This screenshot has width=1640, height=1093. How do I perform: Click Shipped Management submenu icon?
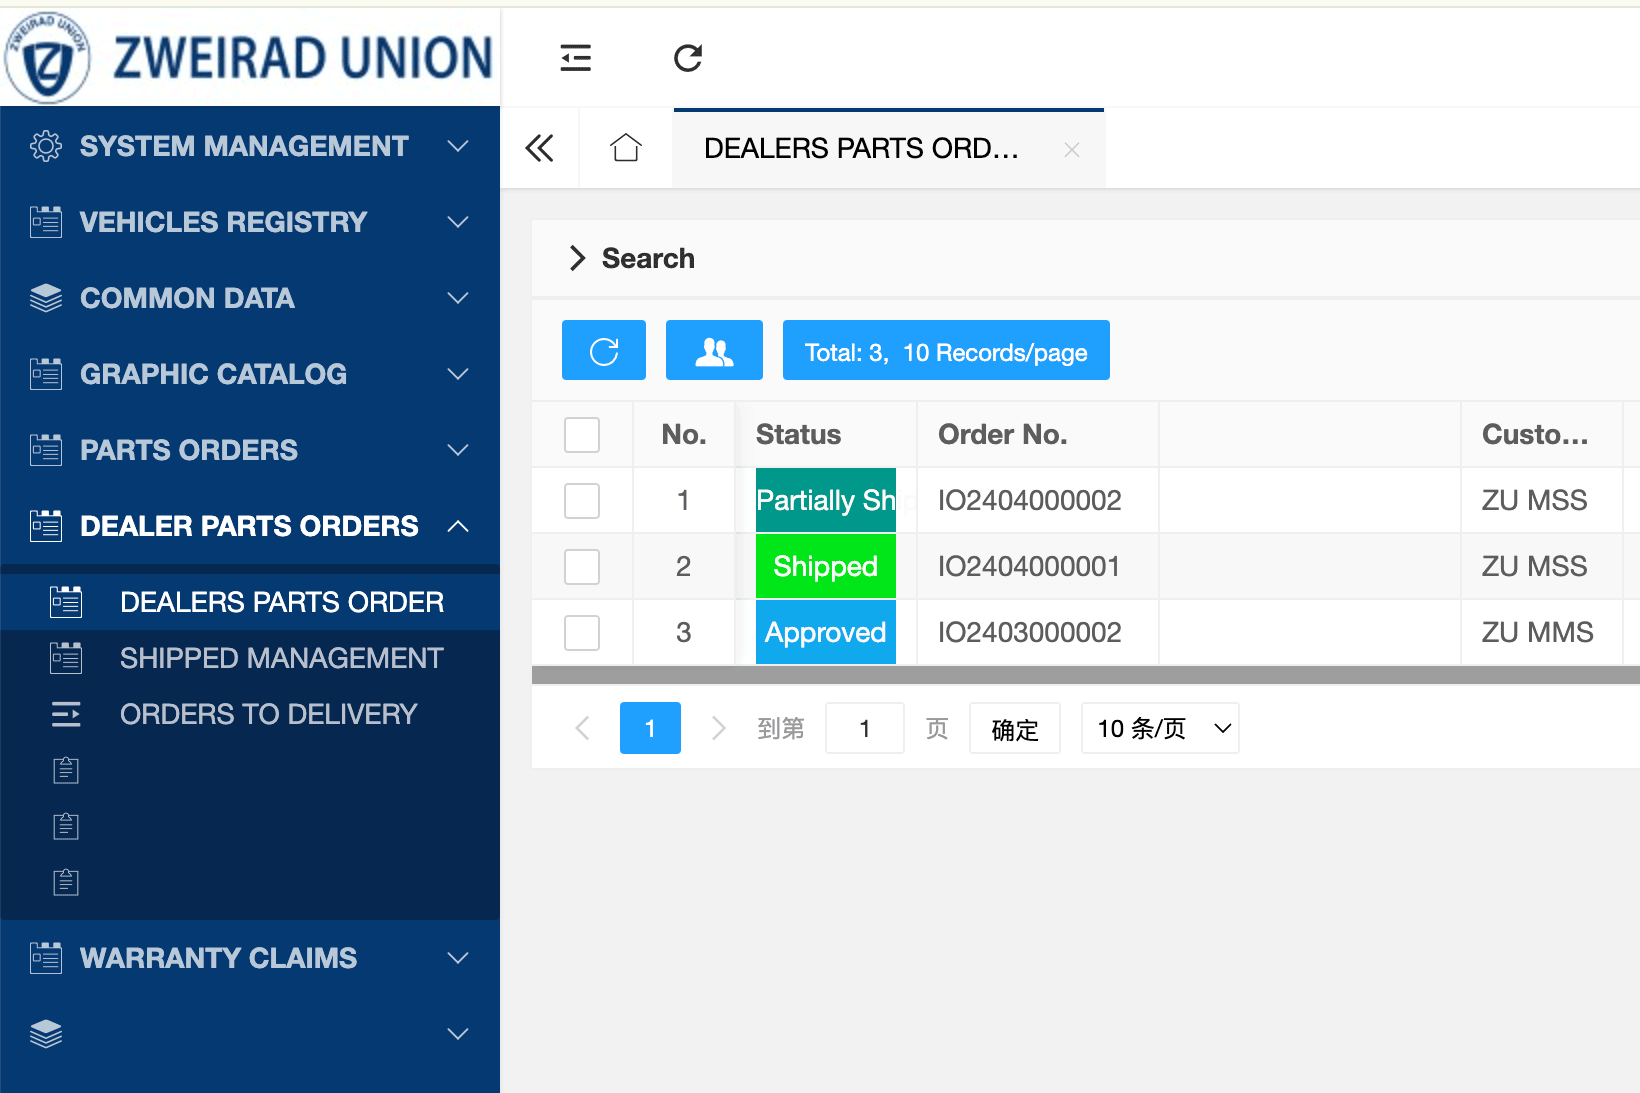click(x=66, y=658)
